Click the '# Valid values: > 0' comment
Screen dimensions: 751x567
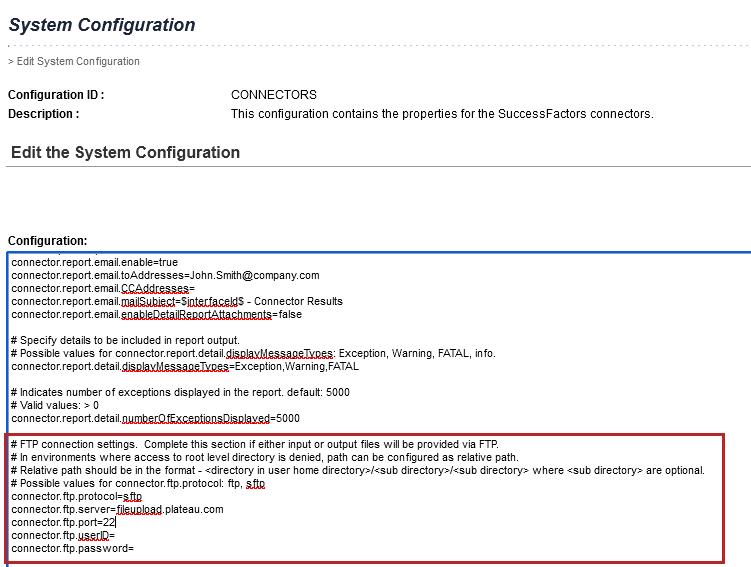point(55,405)
